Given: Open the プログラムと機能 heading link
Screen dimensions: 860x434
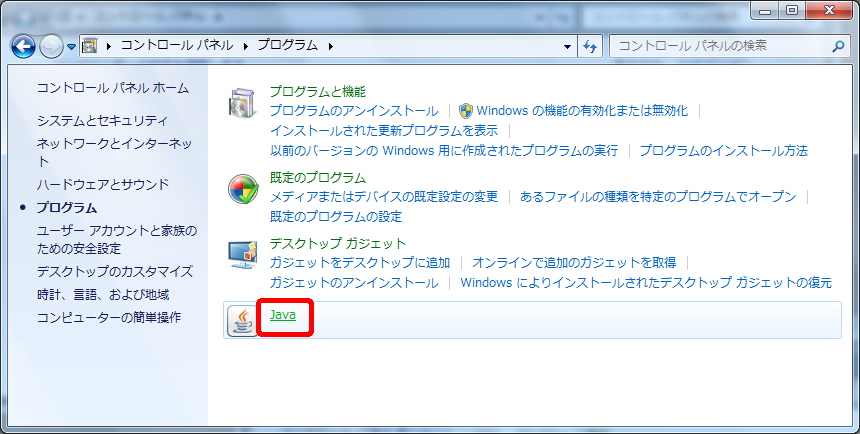Looking at the screenshot, I should 318,91.
